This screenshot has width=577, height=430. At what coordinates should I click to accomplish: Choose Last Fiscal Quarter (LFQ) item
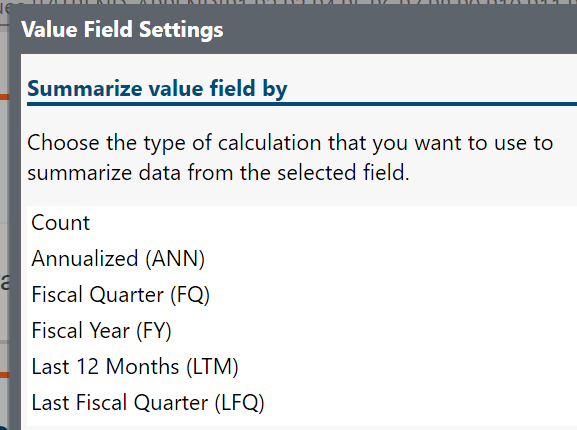pos(302,402)
